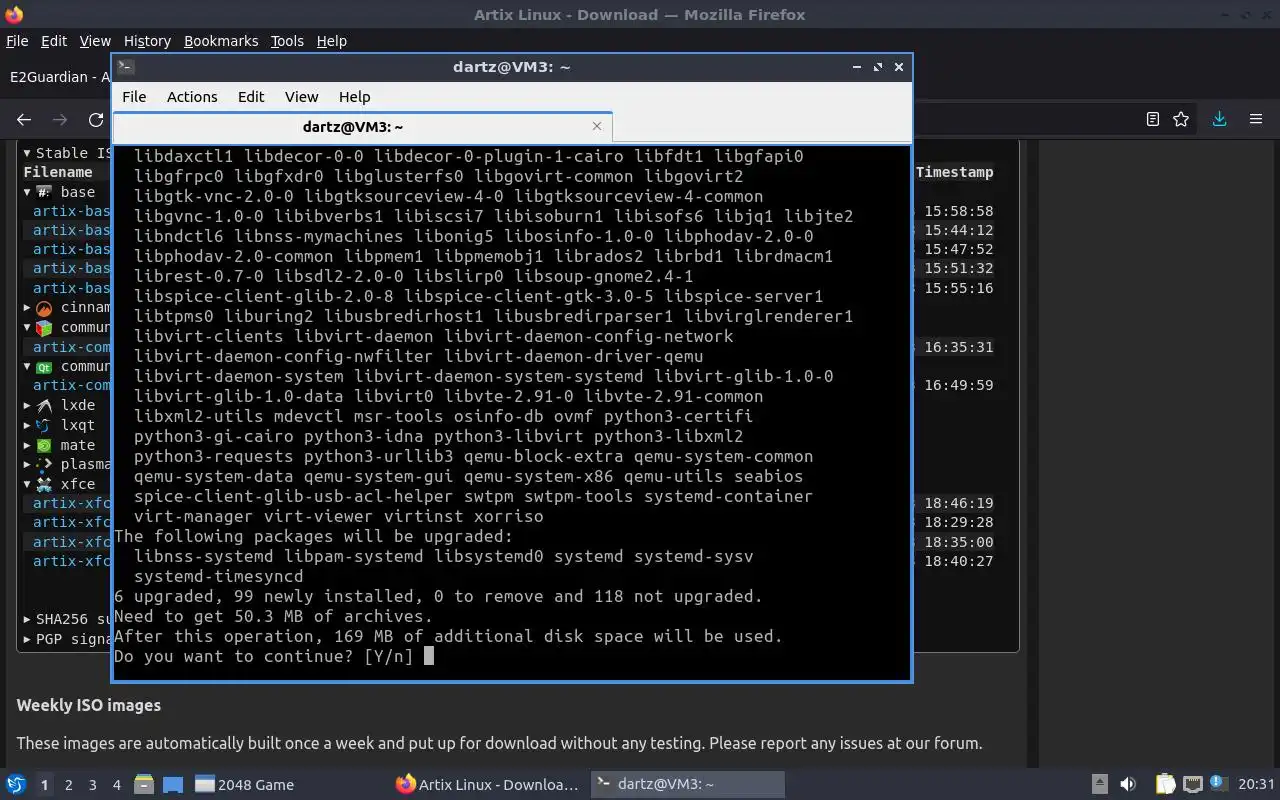Viewport: 1280px width, 800px height.
Task: Click the plasma edition icon
Action: (x=44, y=464)
